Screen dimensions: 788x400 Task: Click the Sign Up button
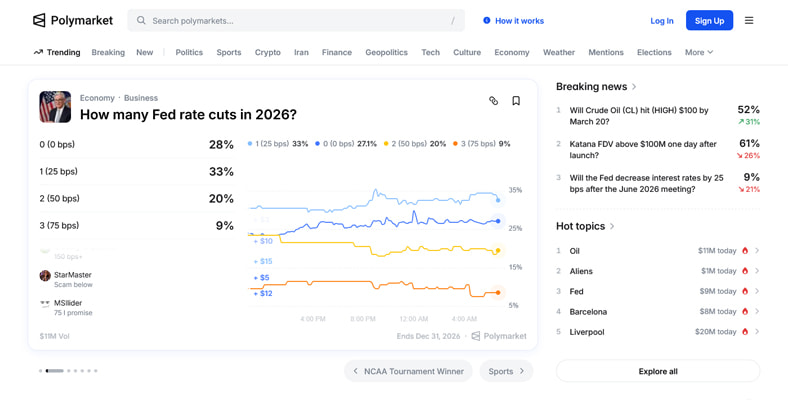pyautogui.click(x=709, y=20)
